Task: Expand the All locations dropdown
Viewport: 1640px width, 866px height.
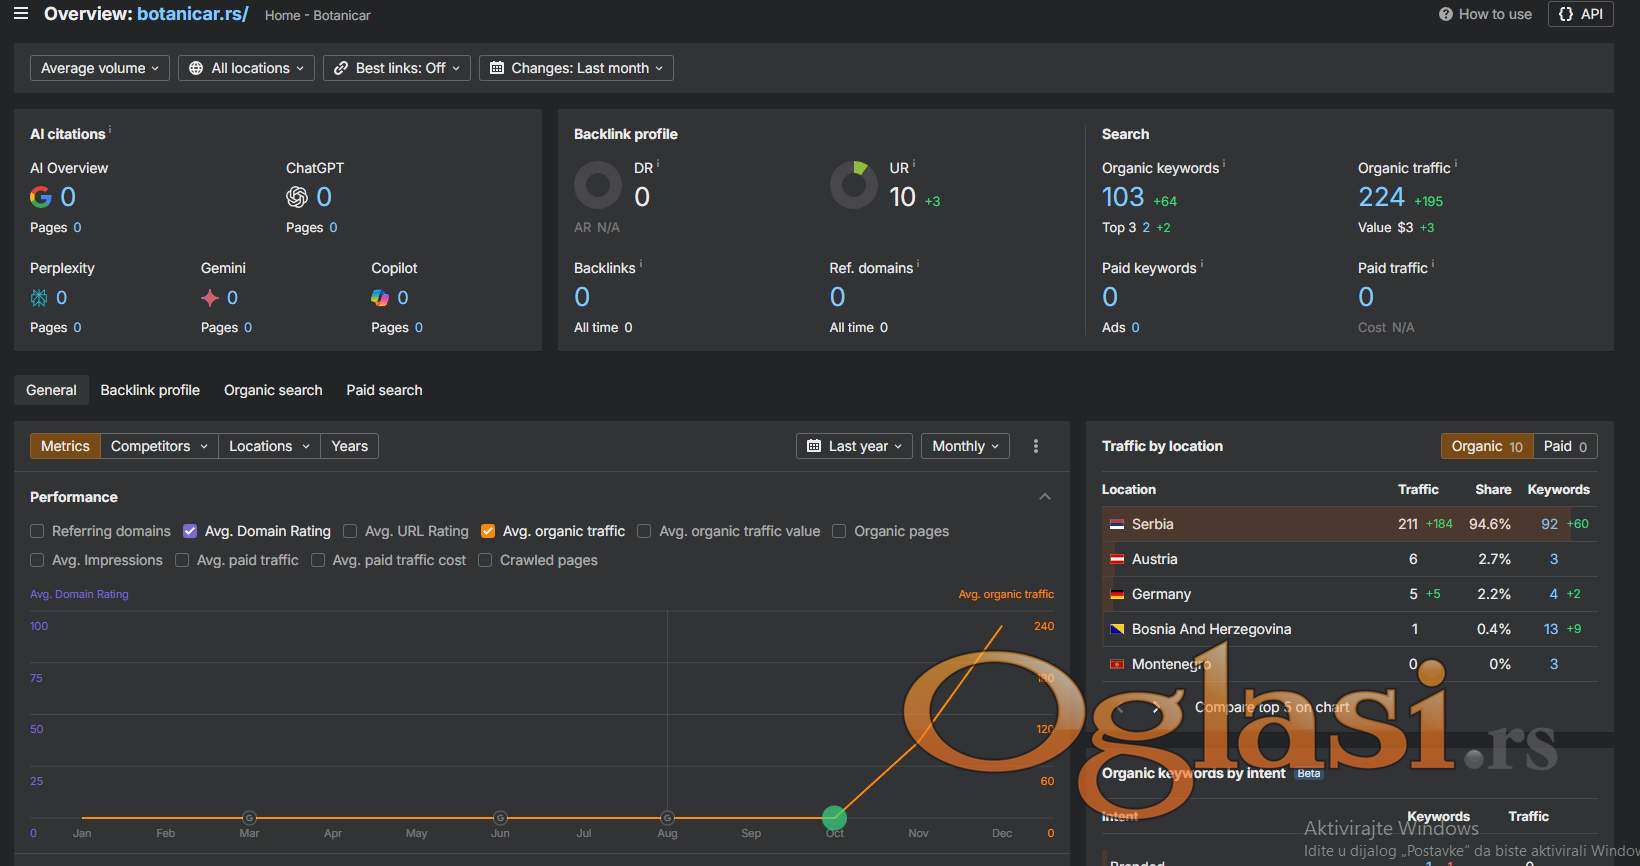Action: [246, 68]
